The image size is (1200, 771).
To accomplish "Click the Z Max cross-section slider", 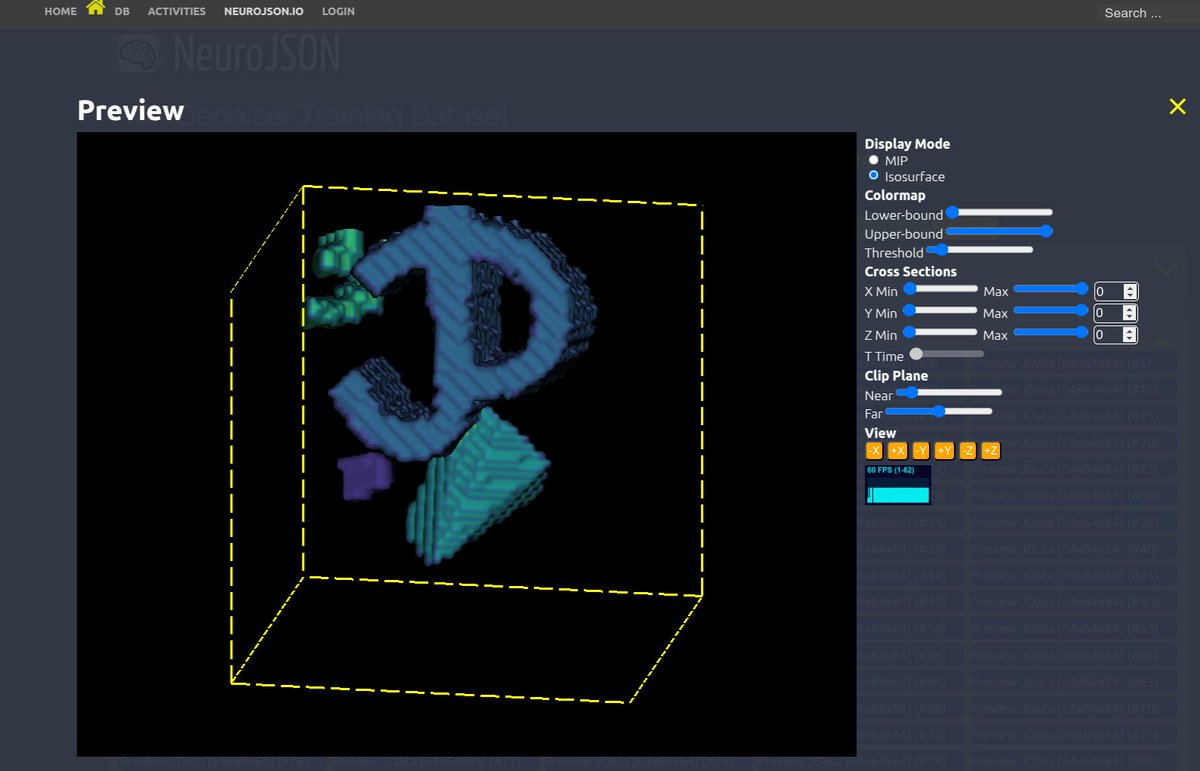I will (x=1050, y=333).
